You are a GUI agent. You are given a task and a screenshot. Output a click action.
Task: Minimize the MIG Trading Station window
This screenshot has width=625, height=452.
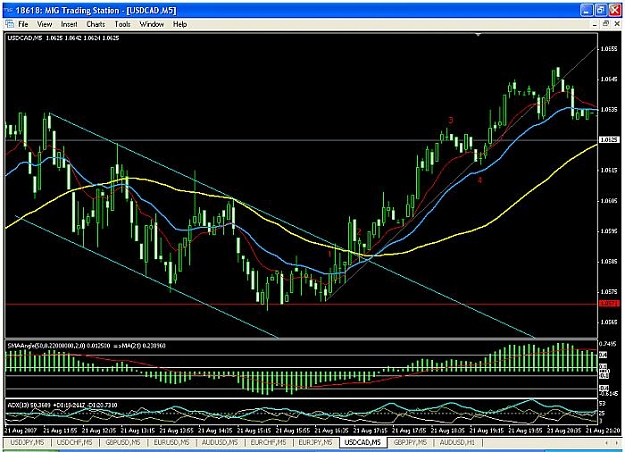point(586,10)
